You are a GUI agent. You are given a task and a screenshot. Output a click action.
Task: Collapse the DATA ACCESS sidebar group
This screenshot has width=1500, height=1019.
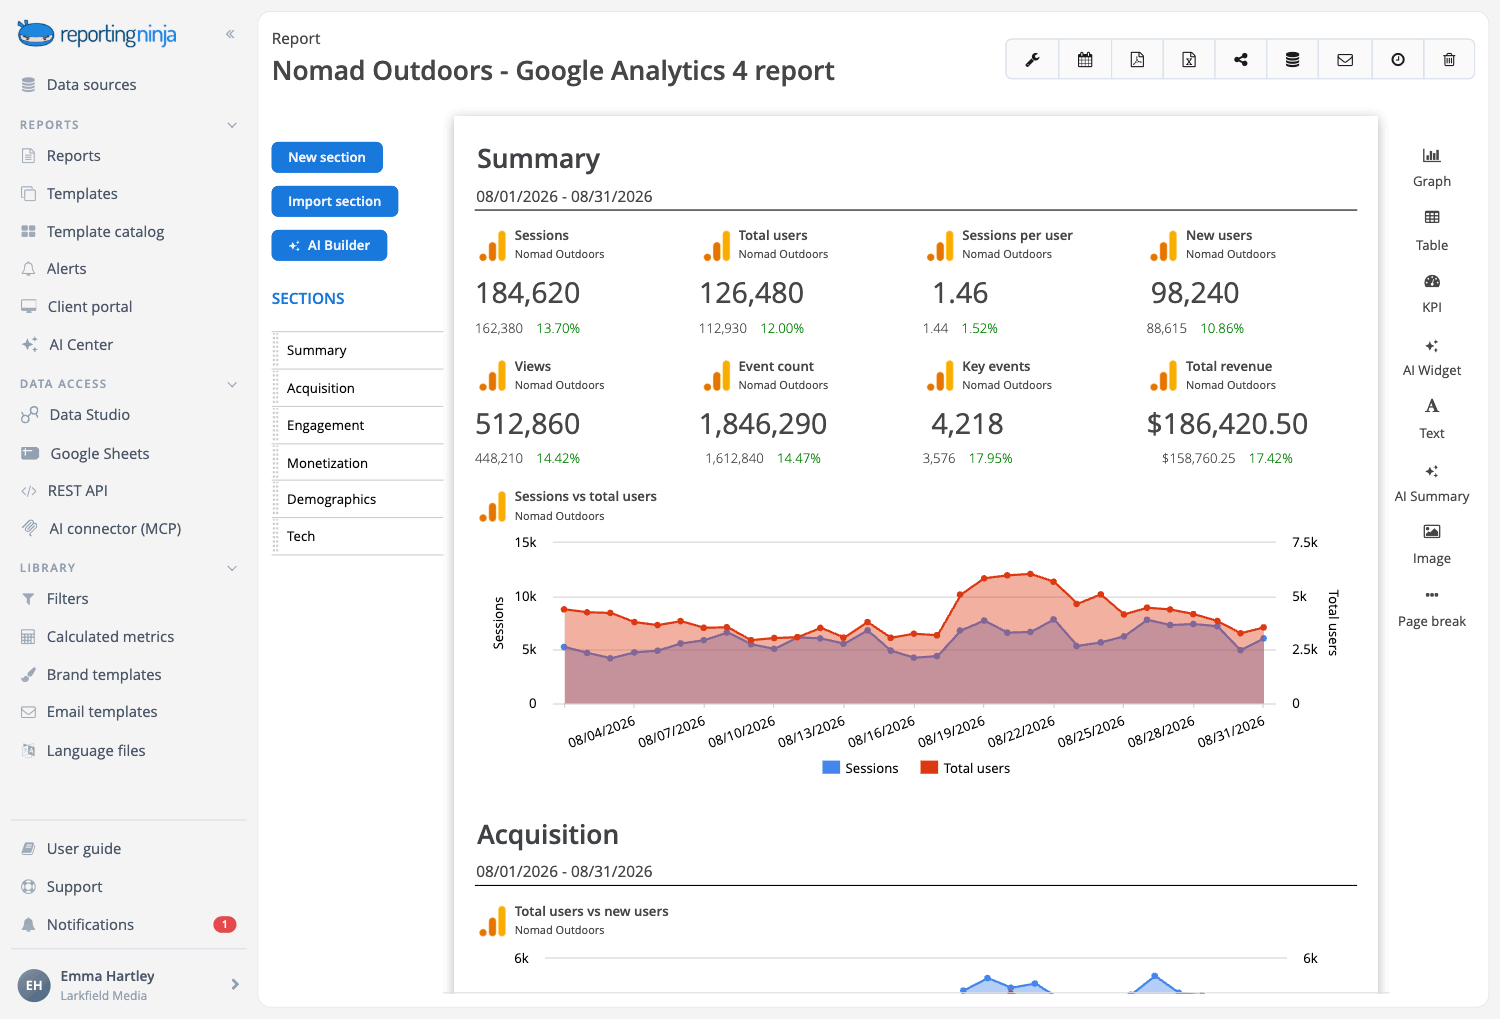[232, 384]
